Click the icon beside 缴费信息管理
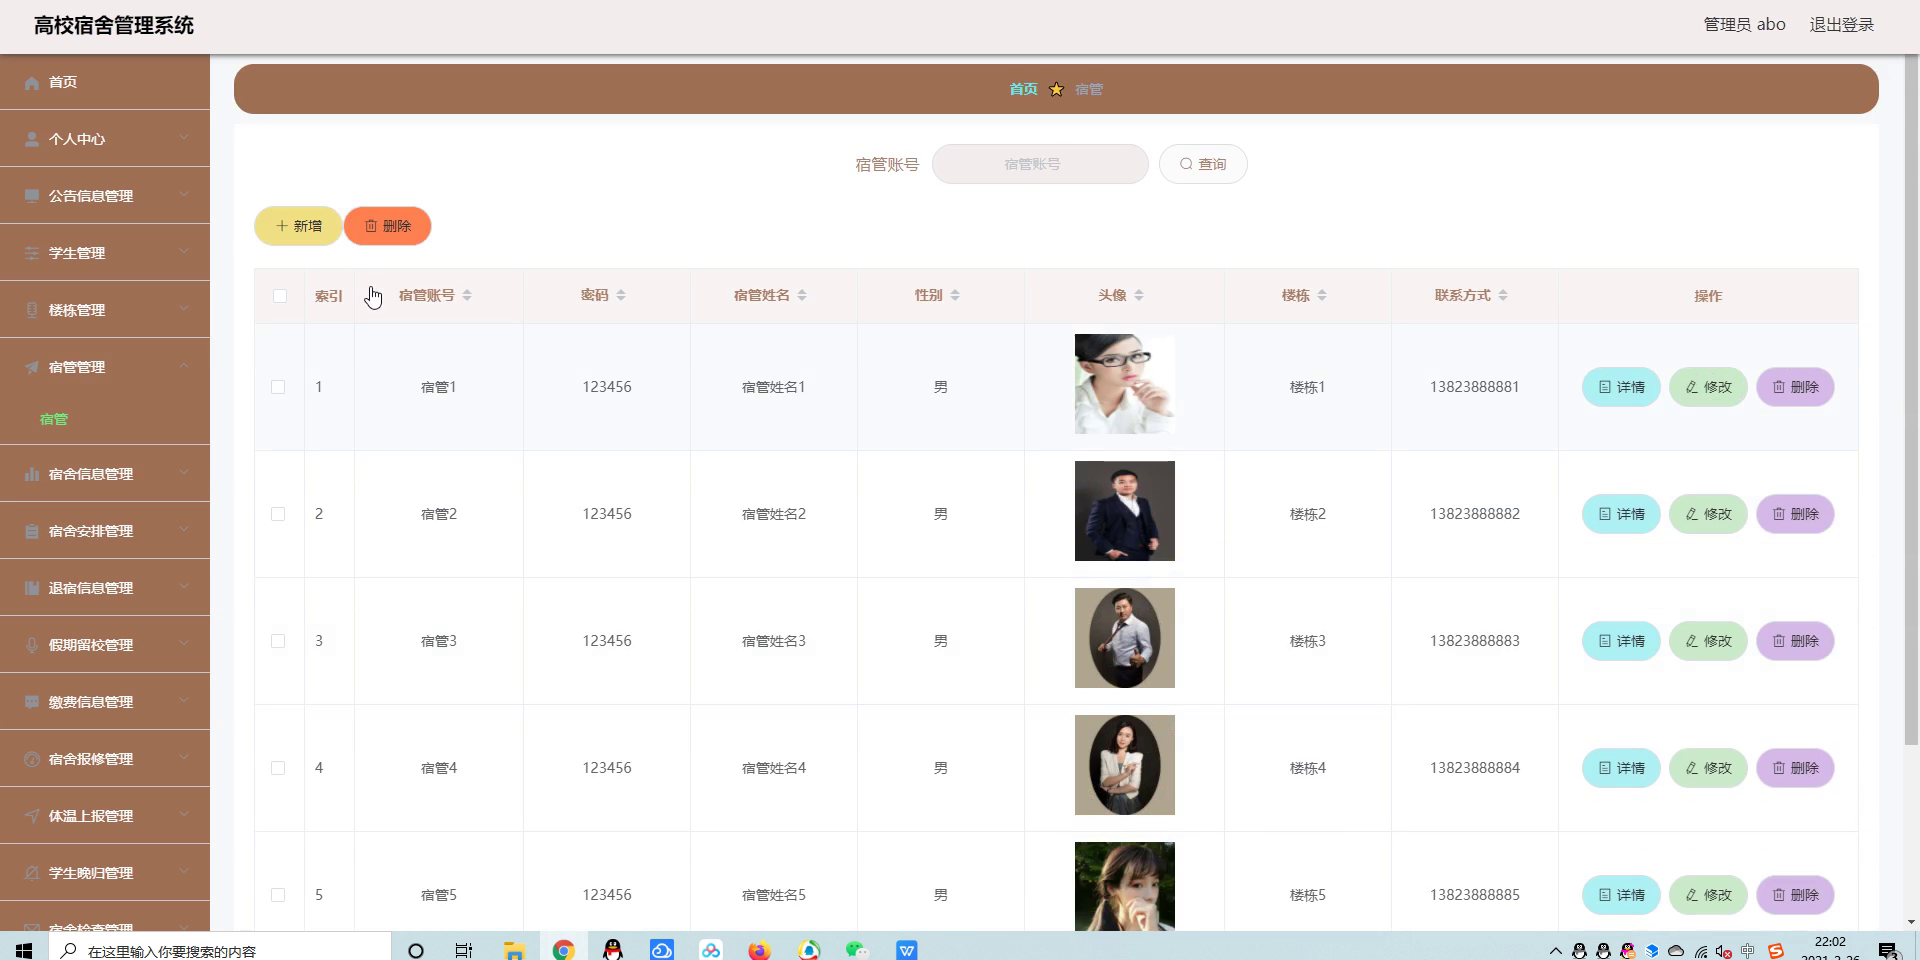This screenshot has height=960, width=1920. (32, 703)
